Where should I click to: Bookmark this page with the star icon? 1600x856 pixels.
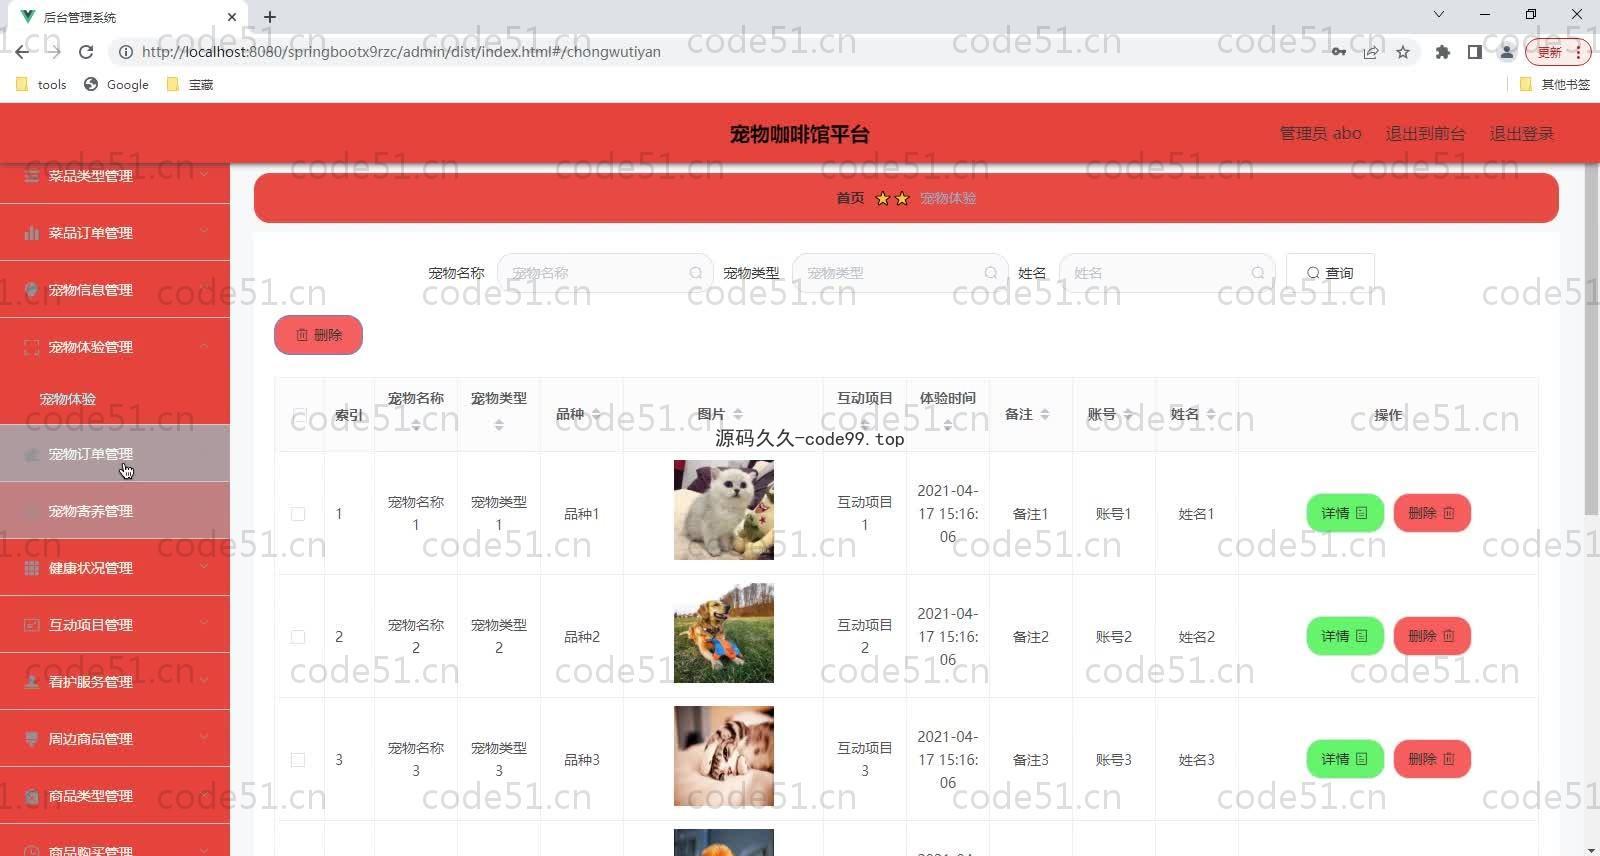[1403, 52]
